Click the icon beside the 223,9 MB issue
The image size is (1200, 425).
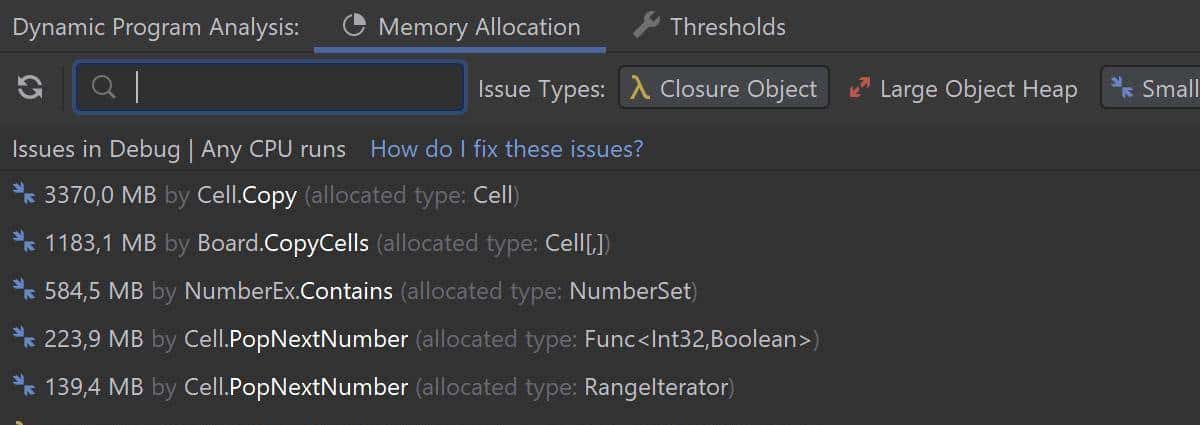point(24,338)
